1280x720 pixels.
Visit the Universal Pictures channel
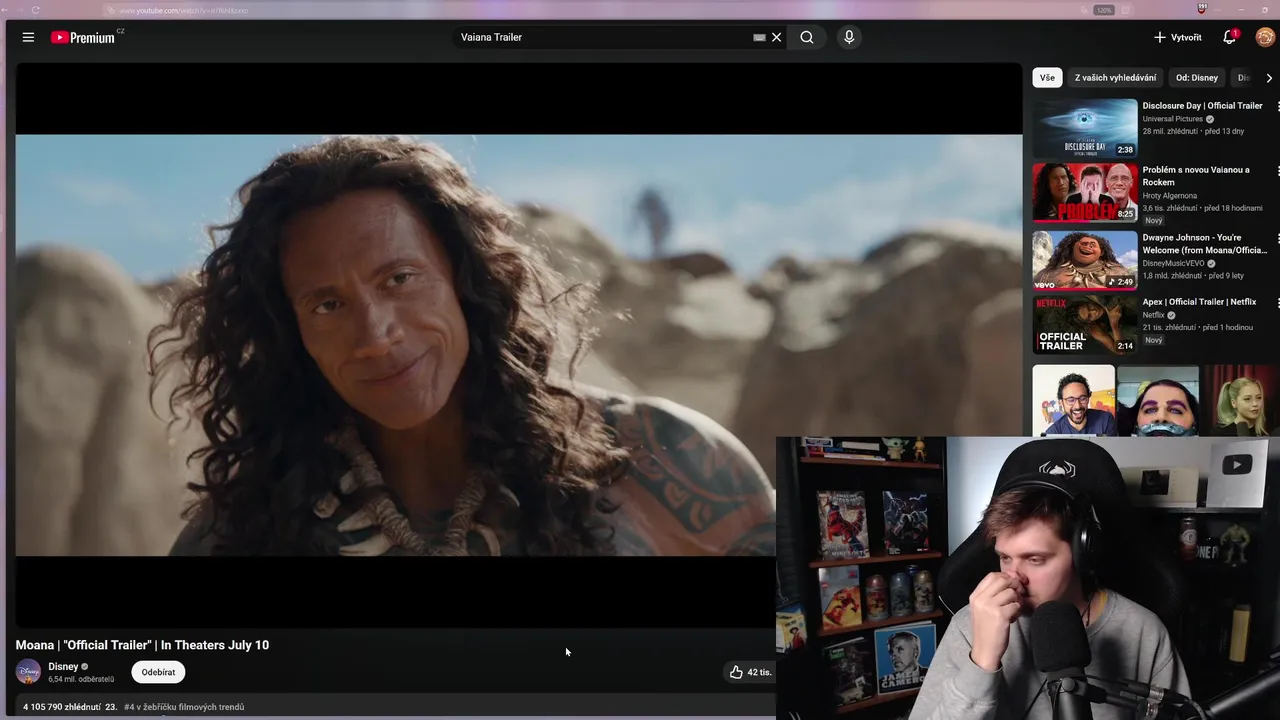[x=1173, y=119]
